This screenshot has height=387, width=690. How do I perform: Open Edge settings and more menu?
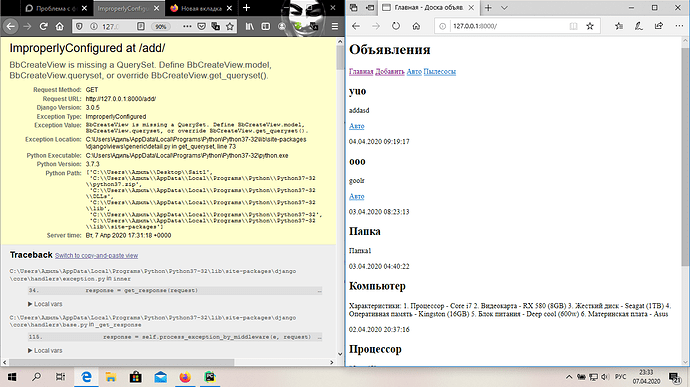[x=679, y=26]
